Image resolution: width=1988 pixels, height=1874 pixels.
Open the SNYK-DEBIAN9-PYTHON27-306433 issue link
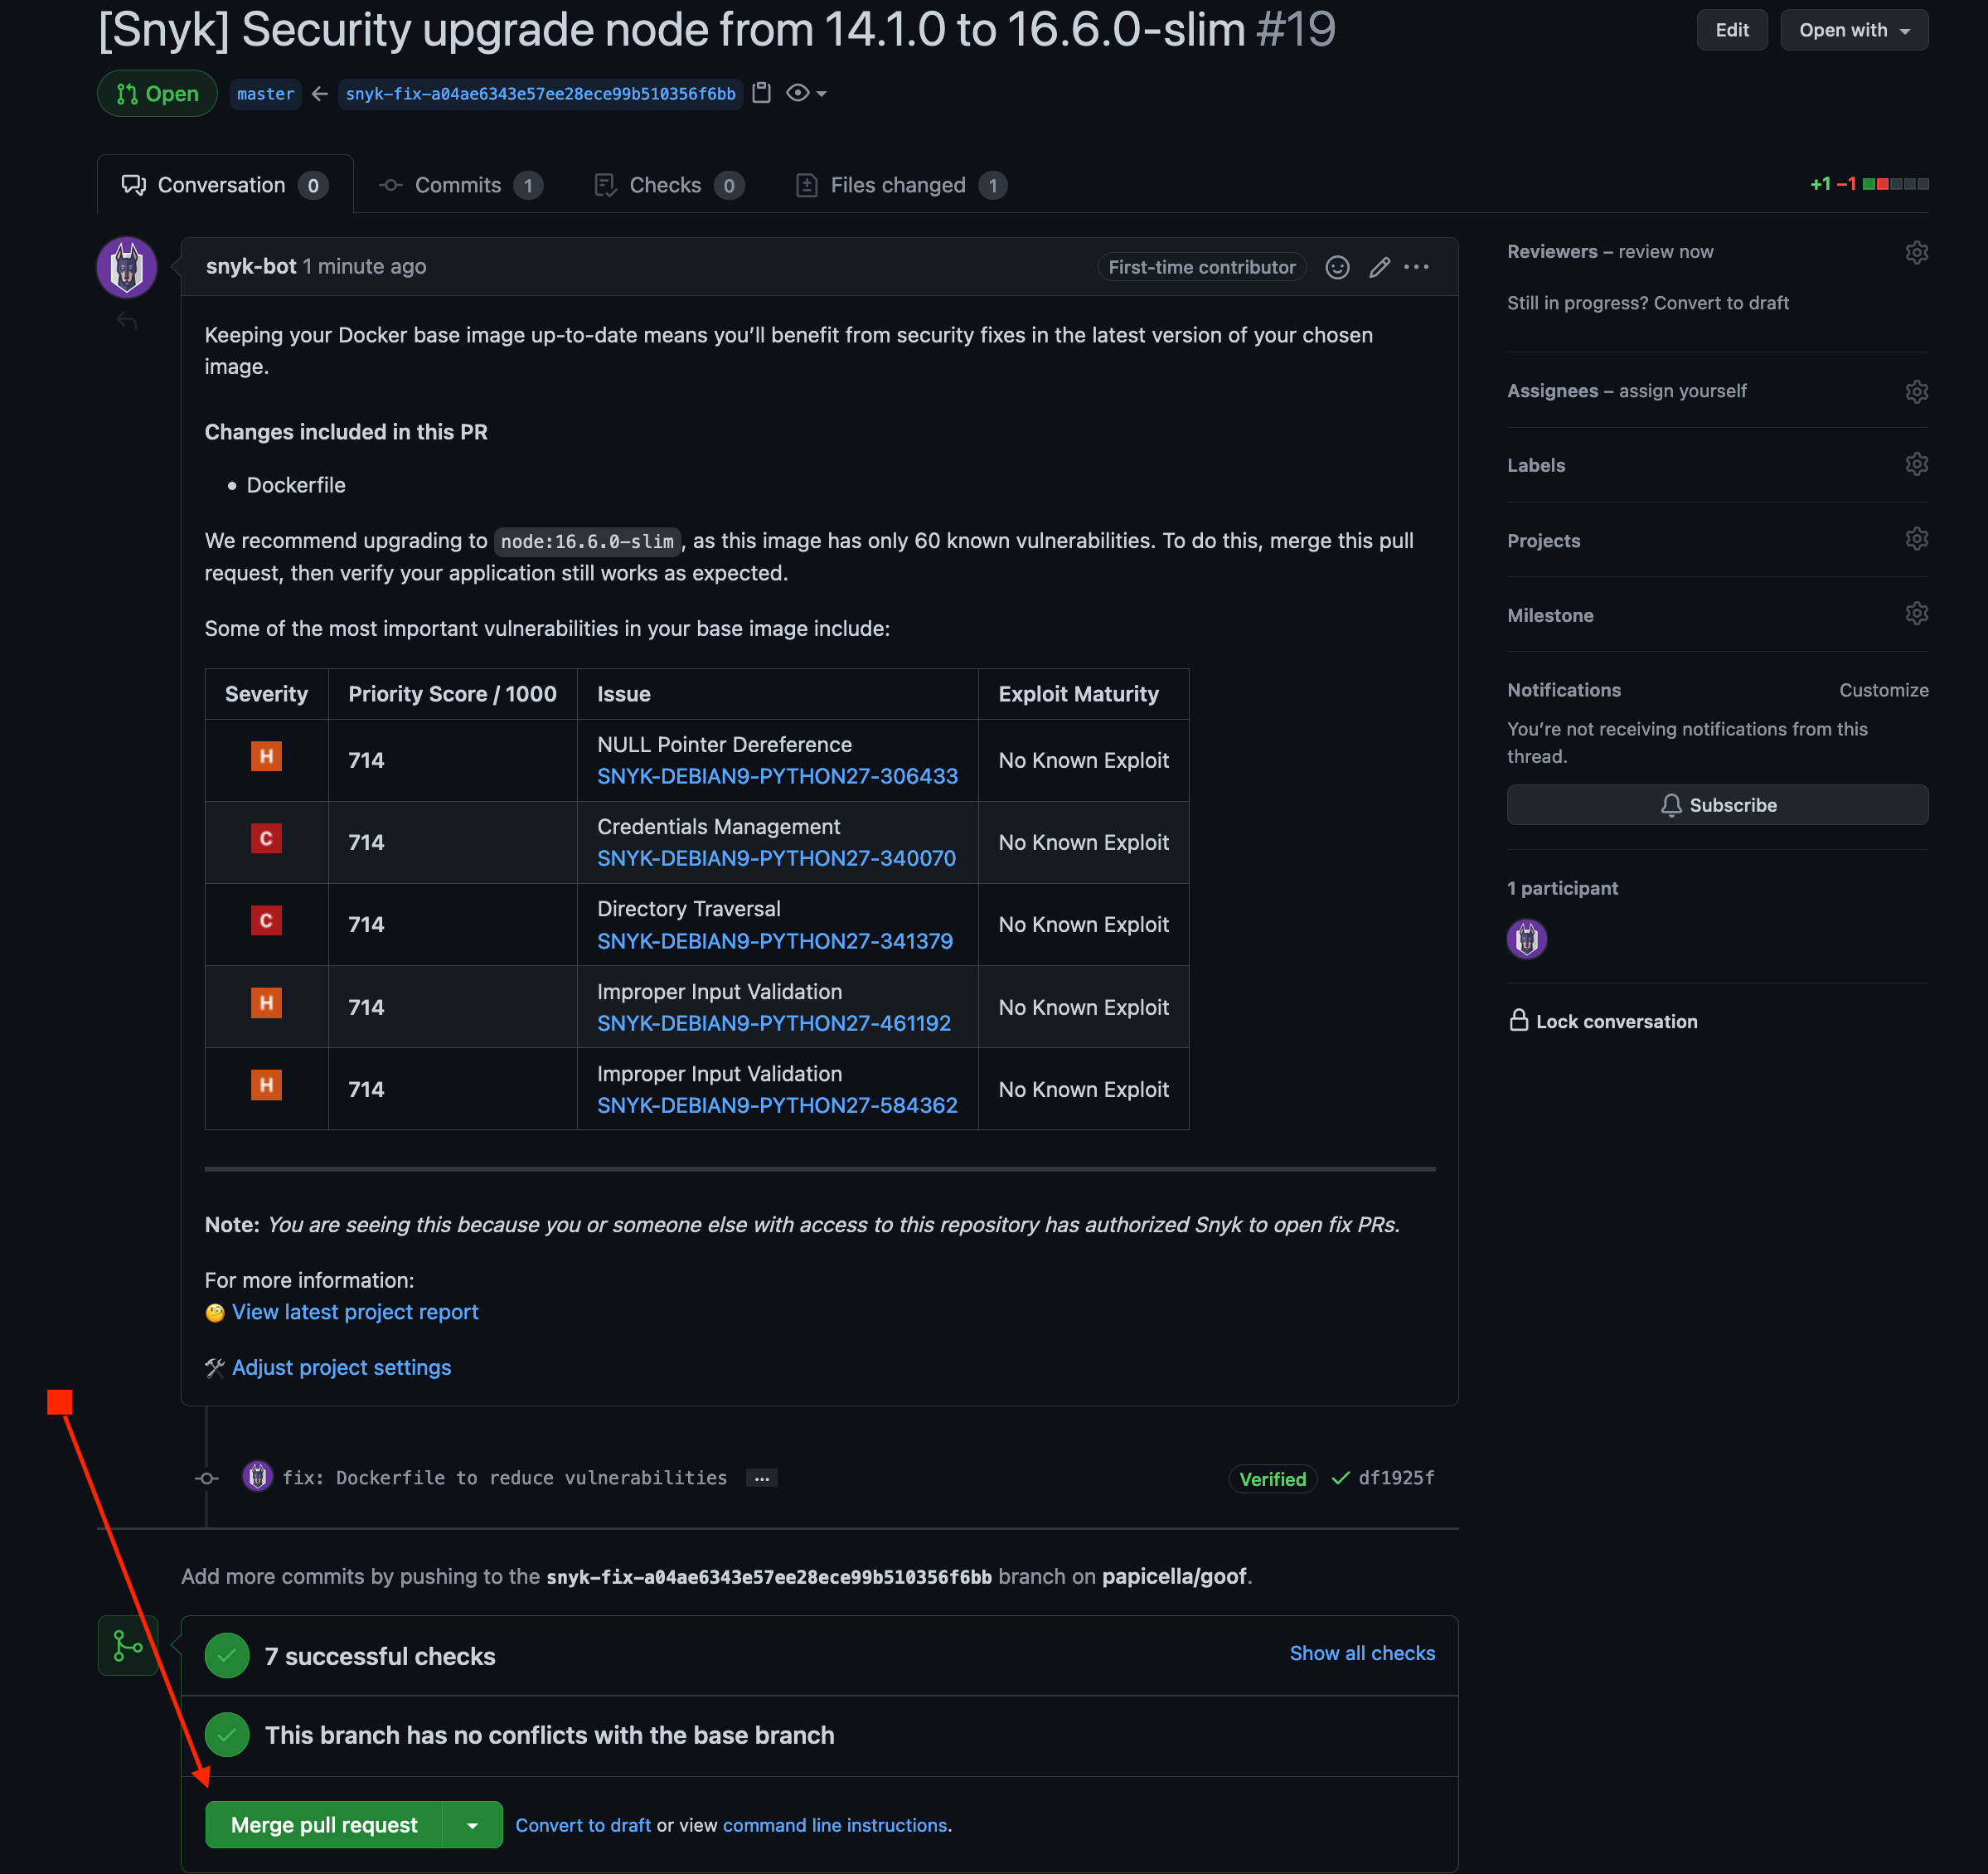point(777,776)
